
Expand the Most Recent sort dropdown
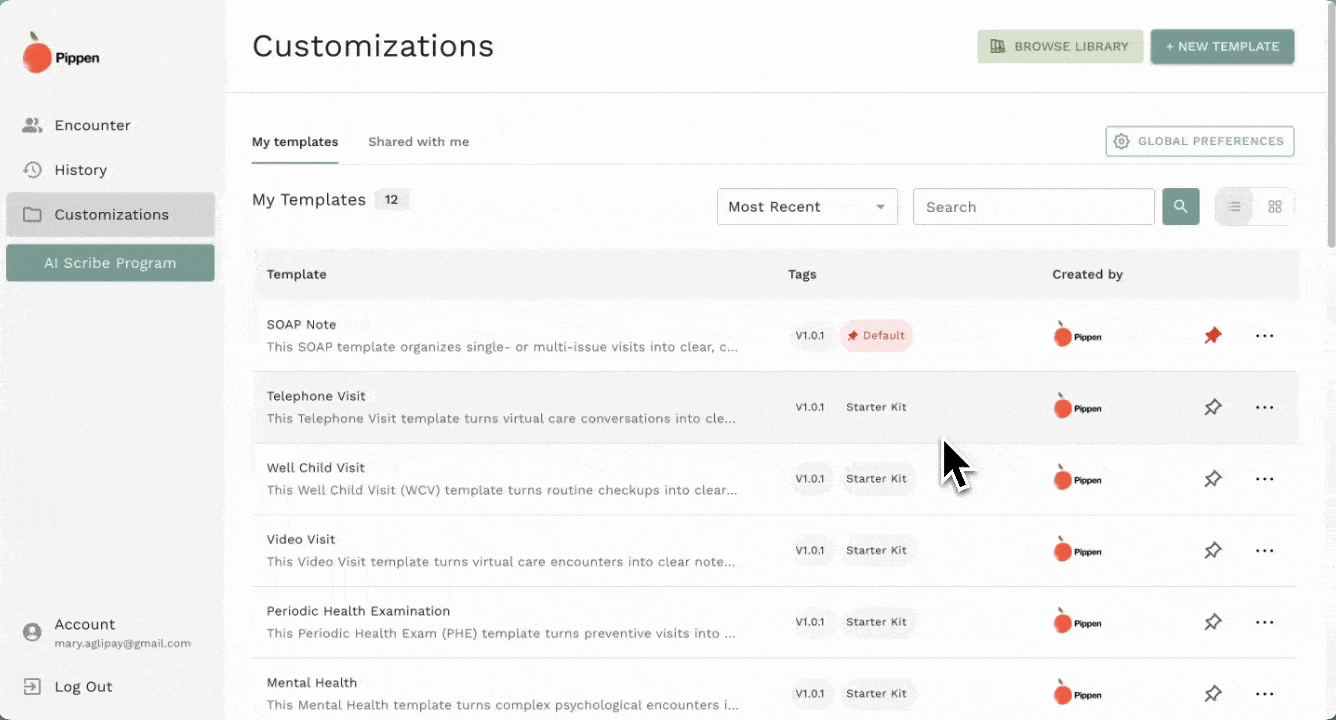point(806,207)
